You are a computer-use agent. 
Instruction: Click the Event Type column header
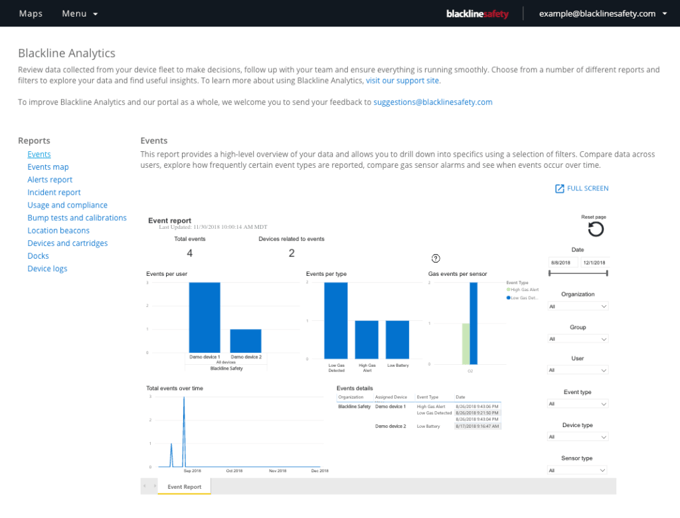428,397
